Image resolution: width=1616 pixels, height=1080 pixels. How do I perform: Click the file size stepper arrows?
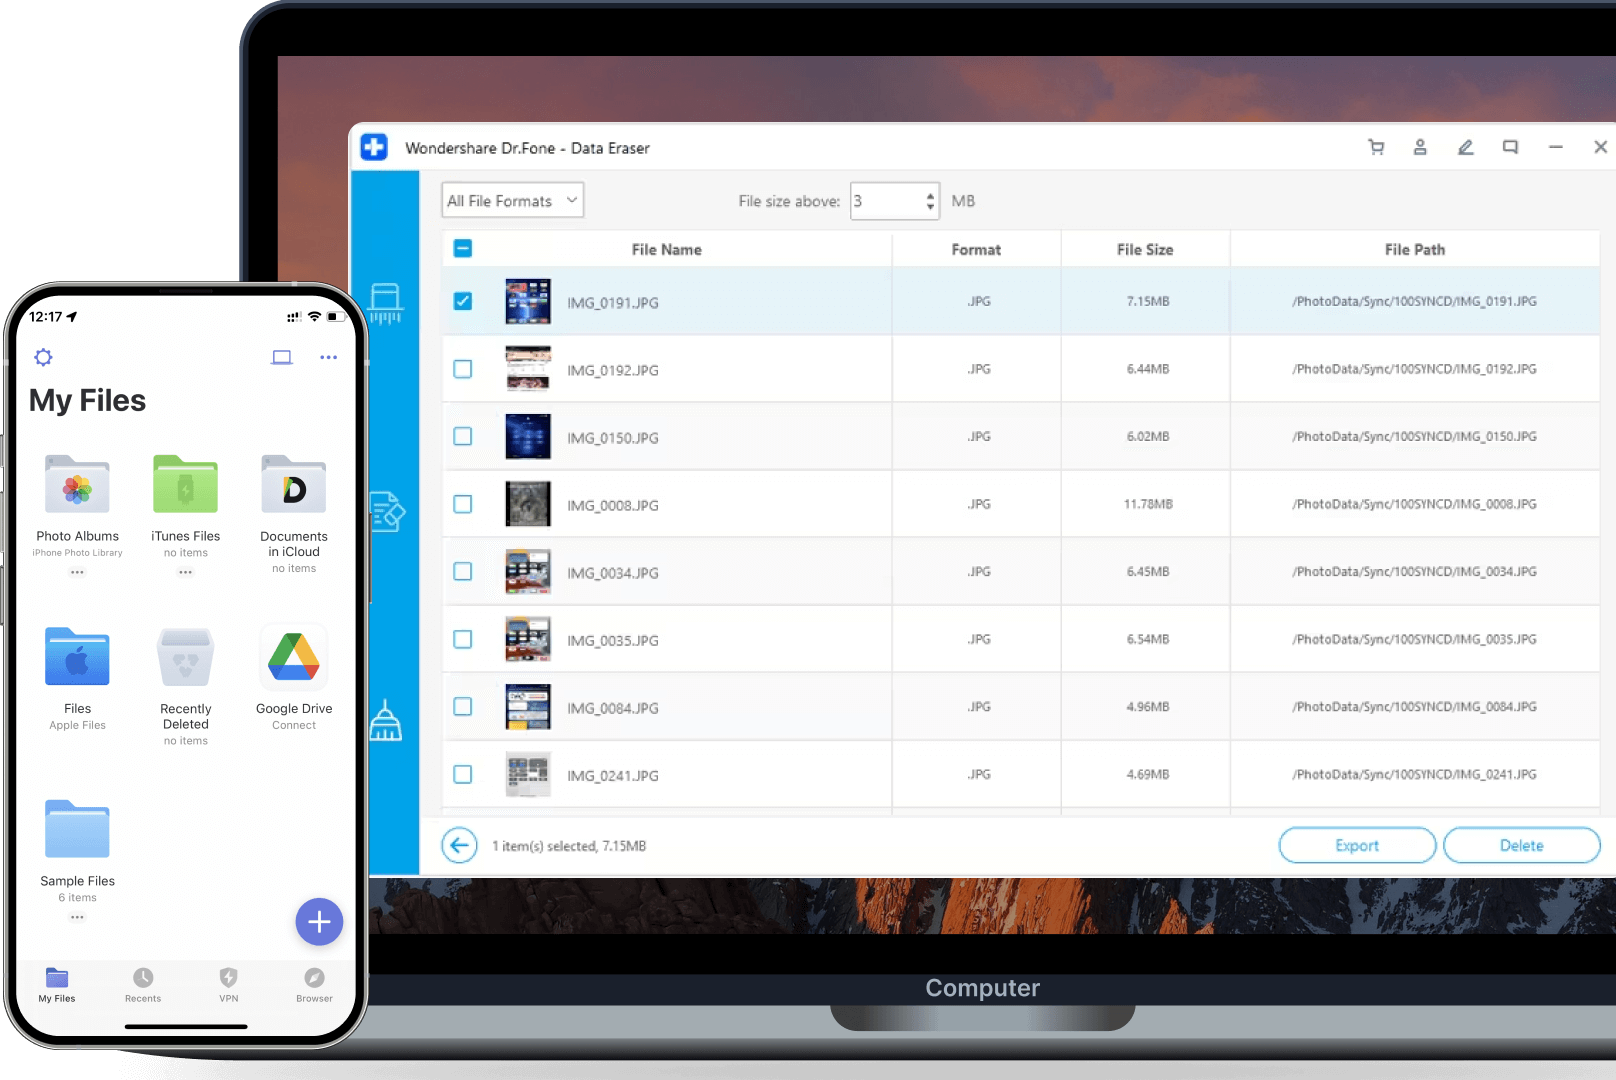(930, 201)
